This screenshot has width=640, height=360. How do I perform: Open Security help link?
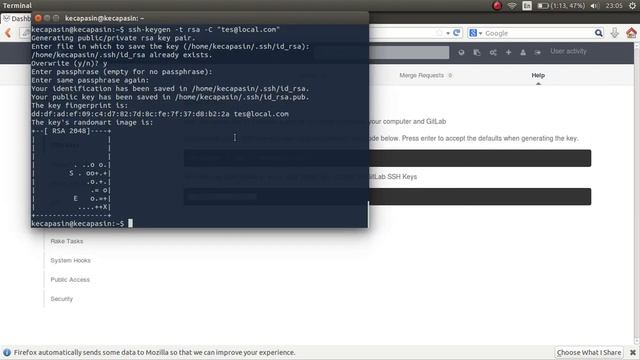coord(61,299)
